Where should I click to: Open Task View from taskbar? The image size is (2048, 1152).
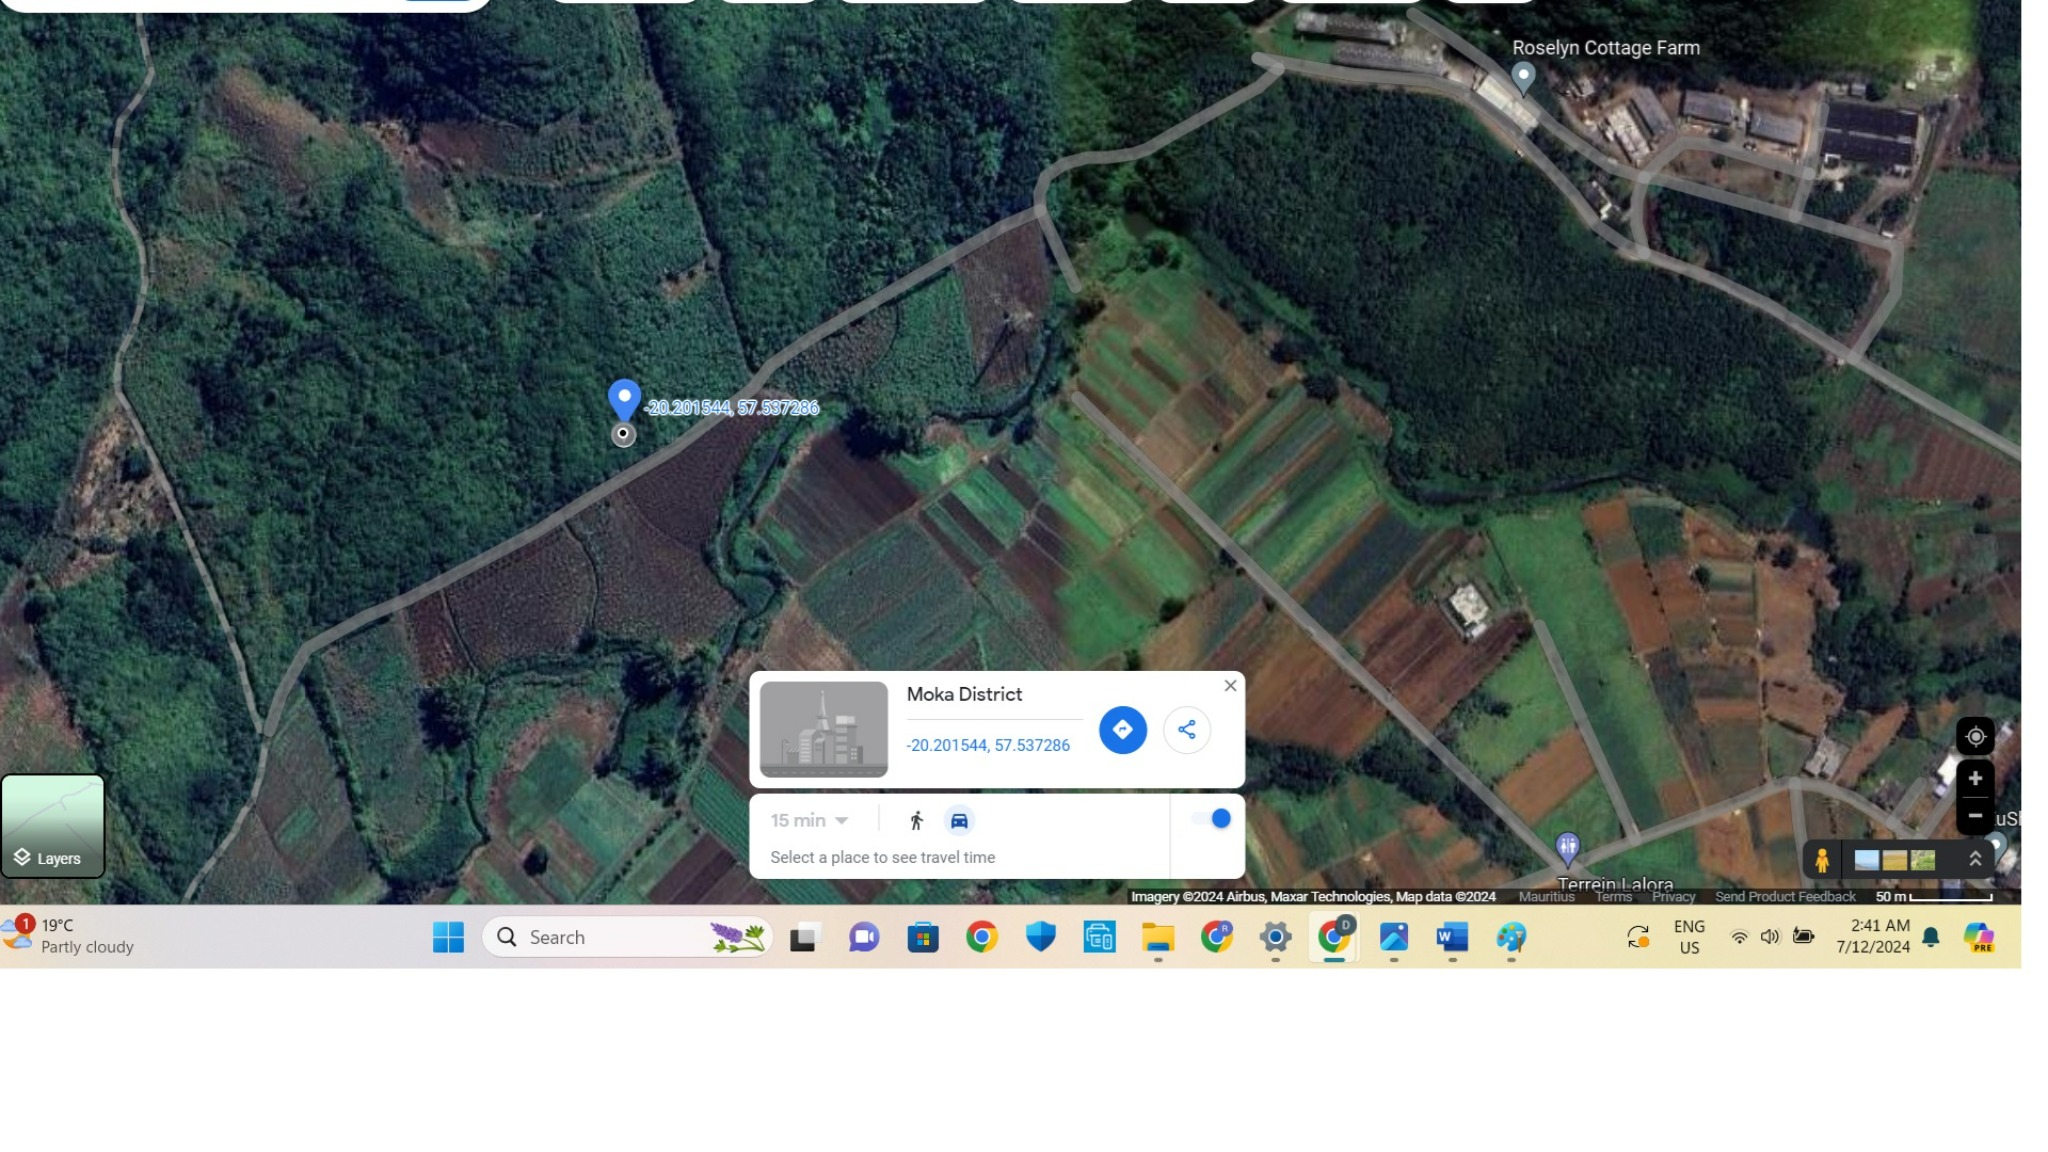[x=804, y=937]
